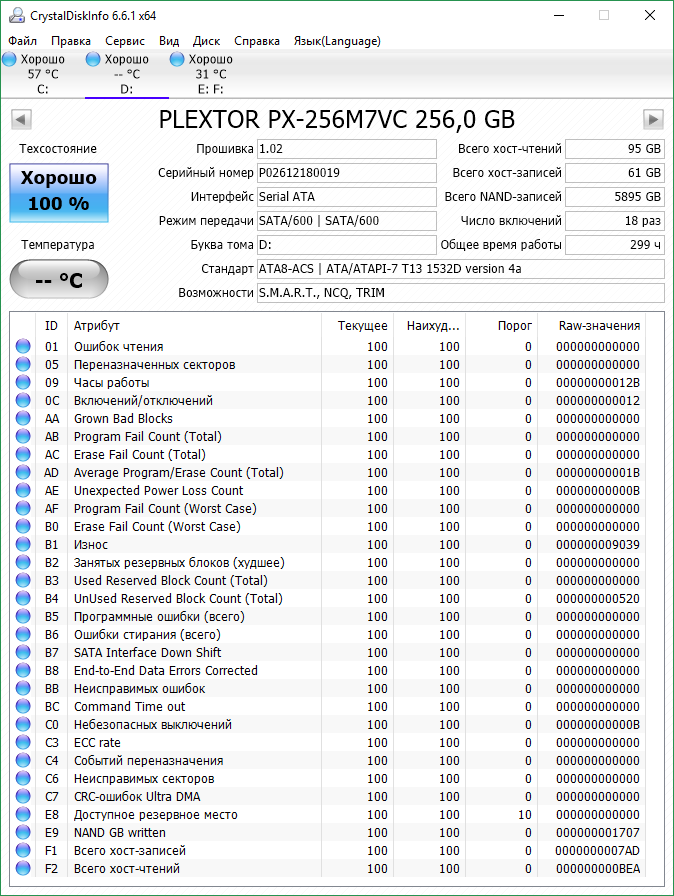Image resolution: width=674 pixels, height=896 pixels.
Task: Click the status circle for attribute B0
Action: pyautogui.click(x=23, y=526)
